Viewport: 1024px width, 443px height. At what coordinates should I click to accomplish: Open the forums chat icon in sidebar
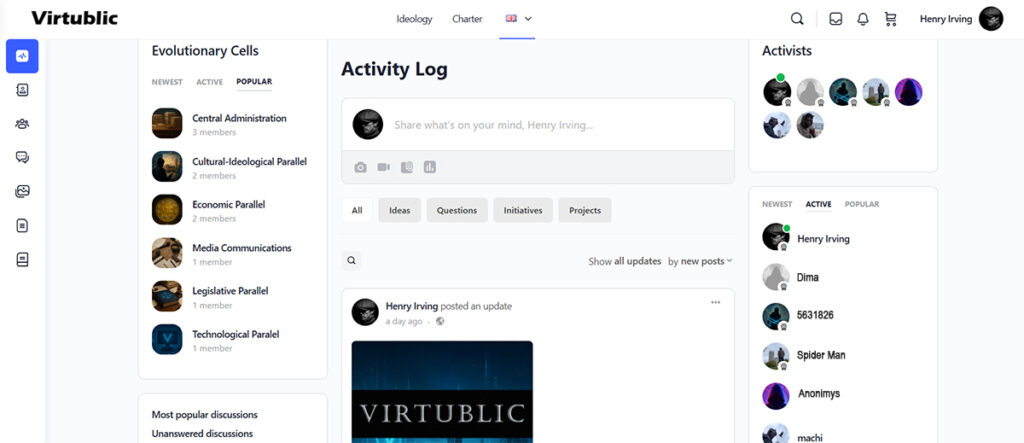[x=22, y=158]
